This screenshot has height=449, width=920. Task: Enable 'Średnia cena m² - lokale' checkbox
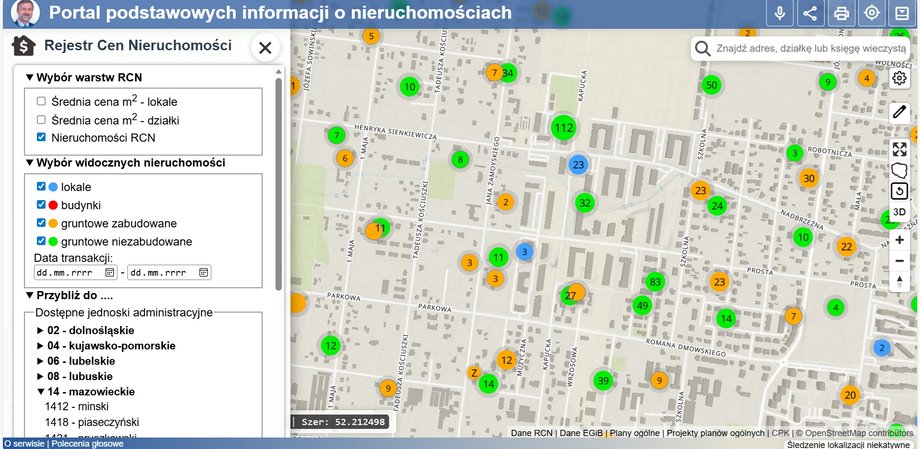click(x=41, y=102)
